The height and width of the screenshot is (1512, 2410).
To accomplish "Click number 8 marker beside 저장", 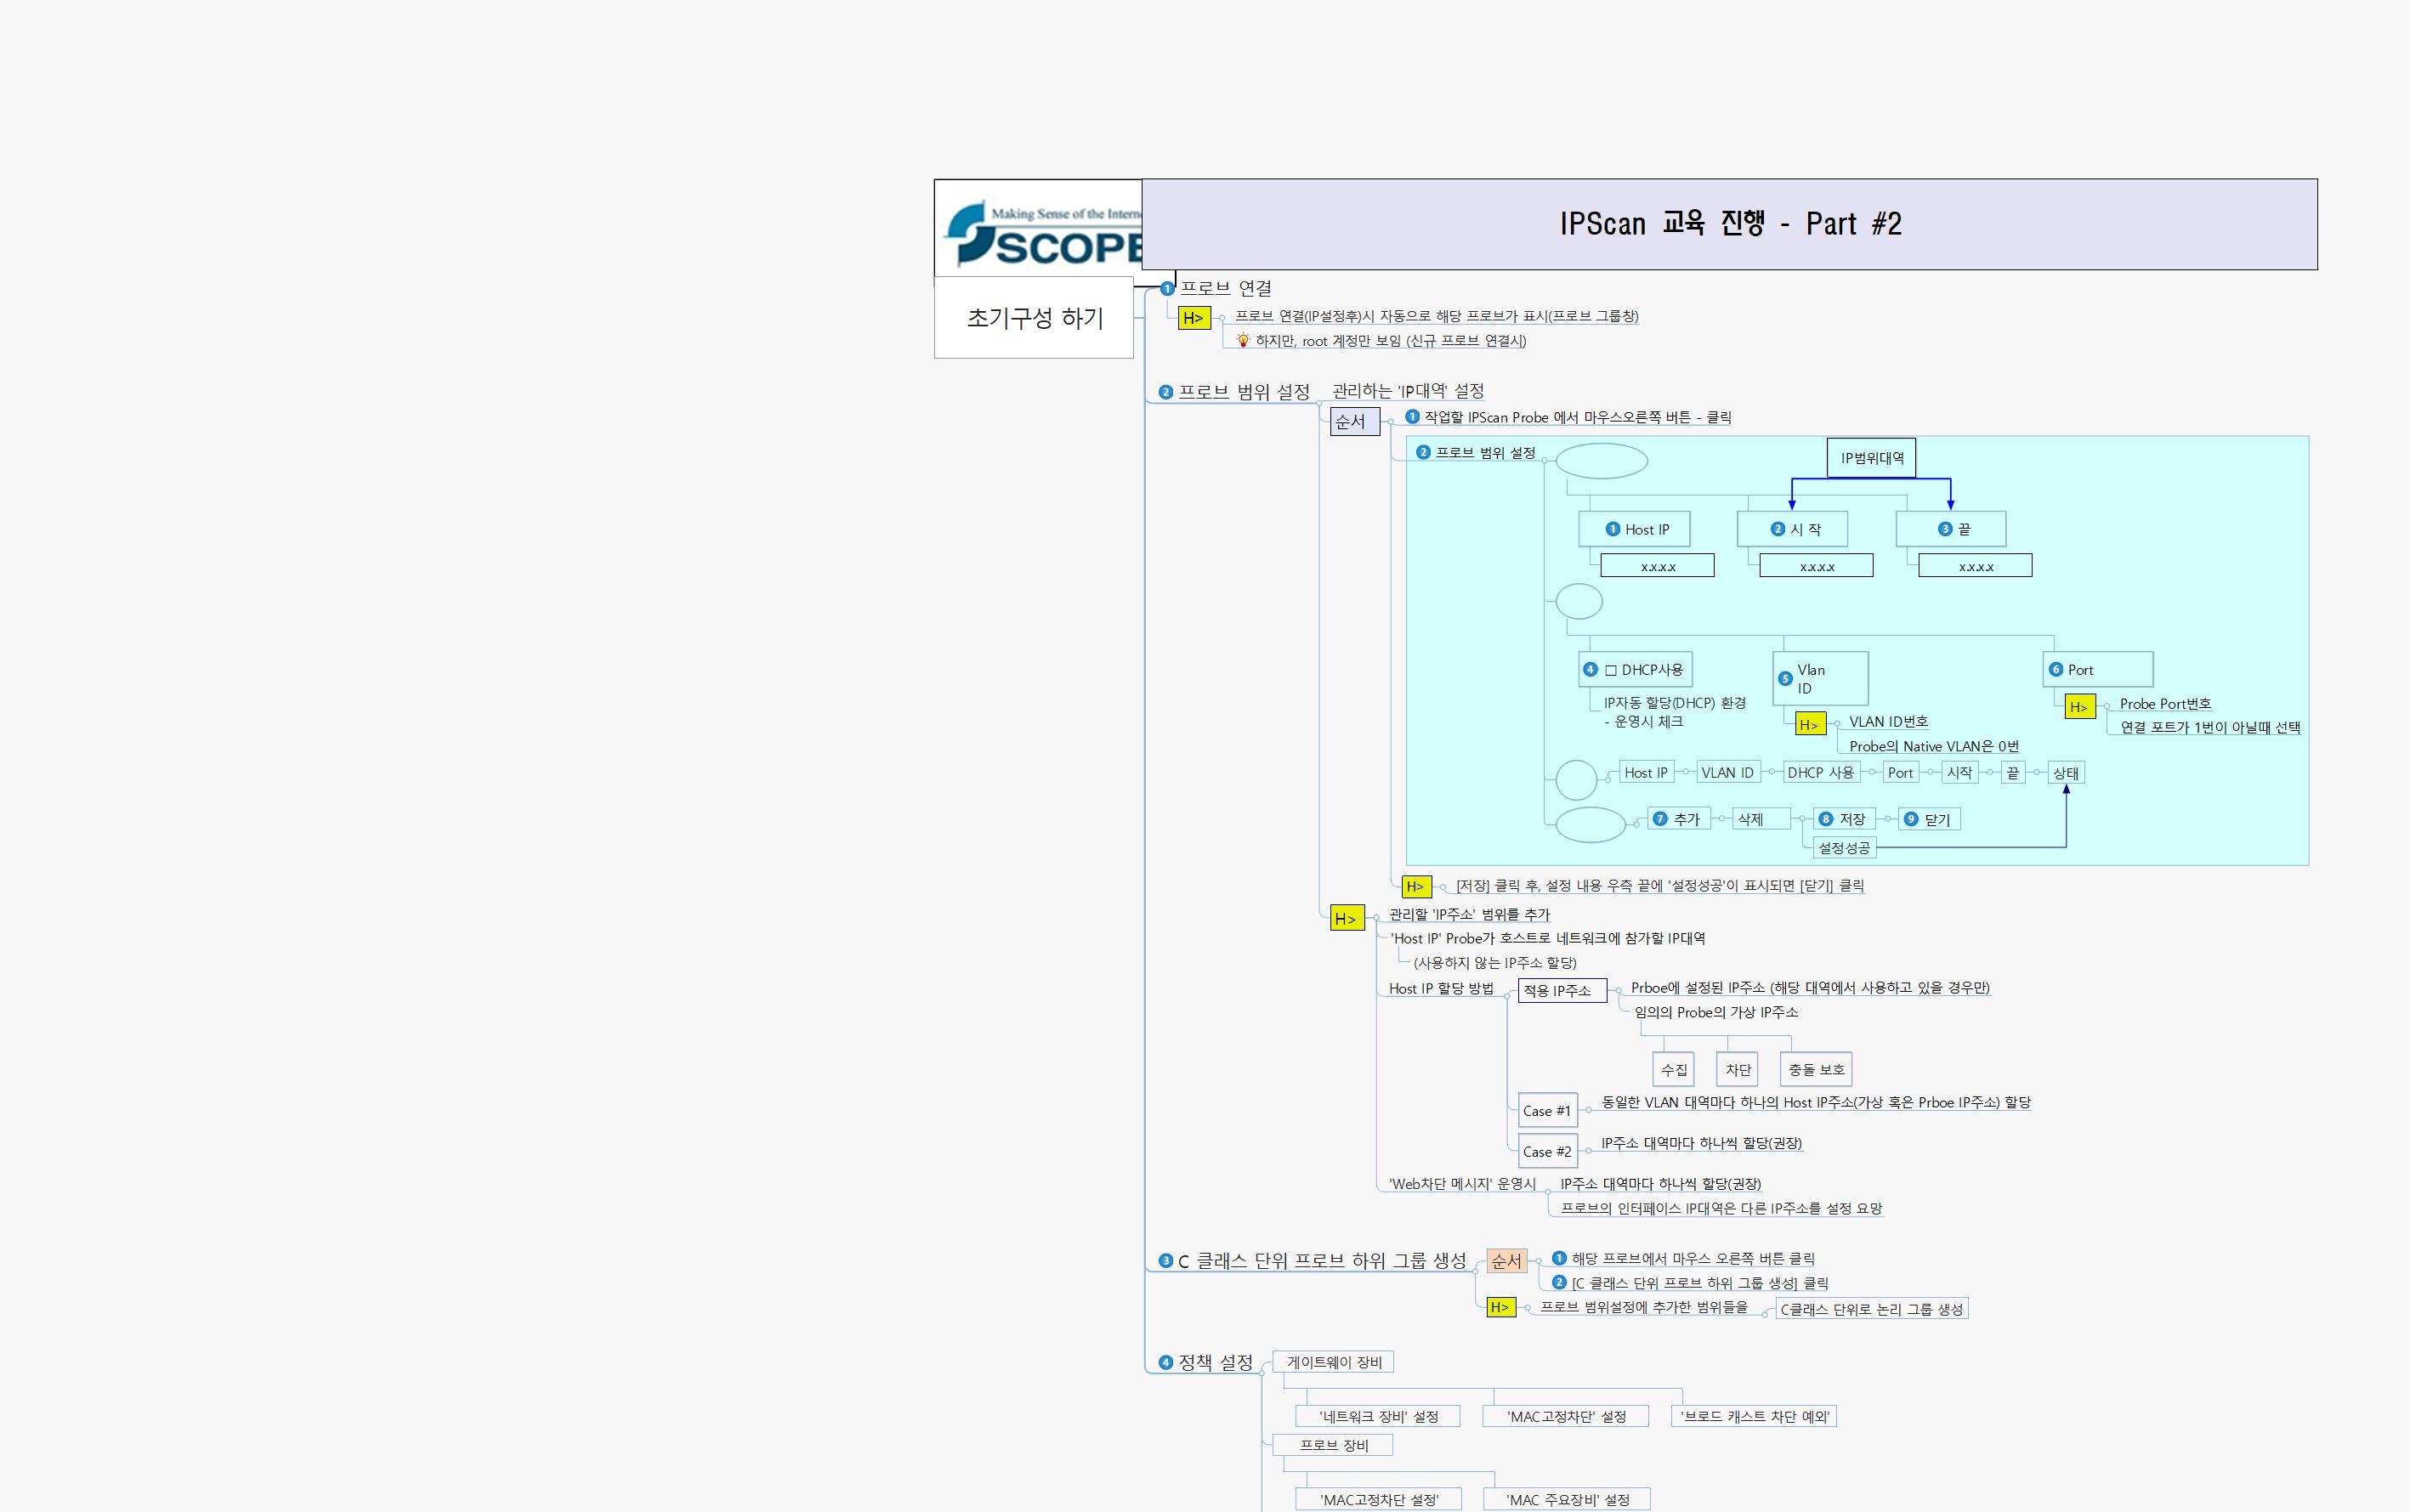I will click(1825, 819).
